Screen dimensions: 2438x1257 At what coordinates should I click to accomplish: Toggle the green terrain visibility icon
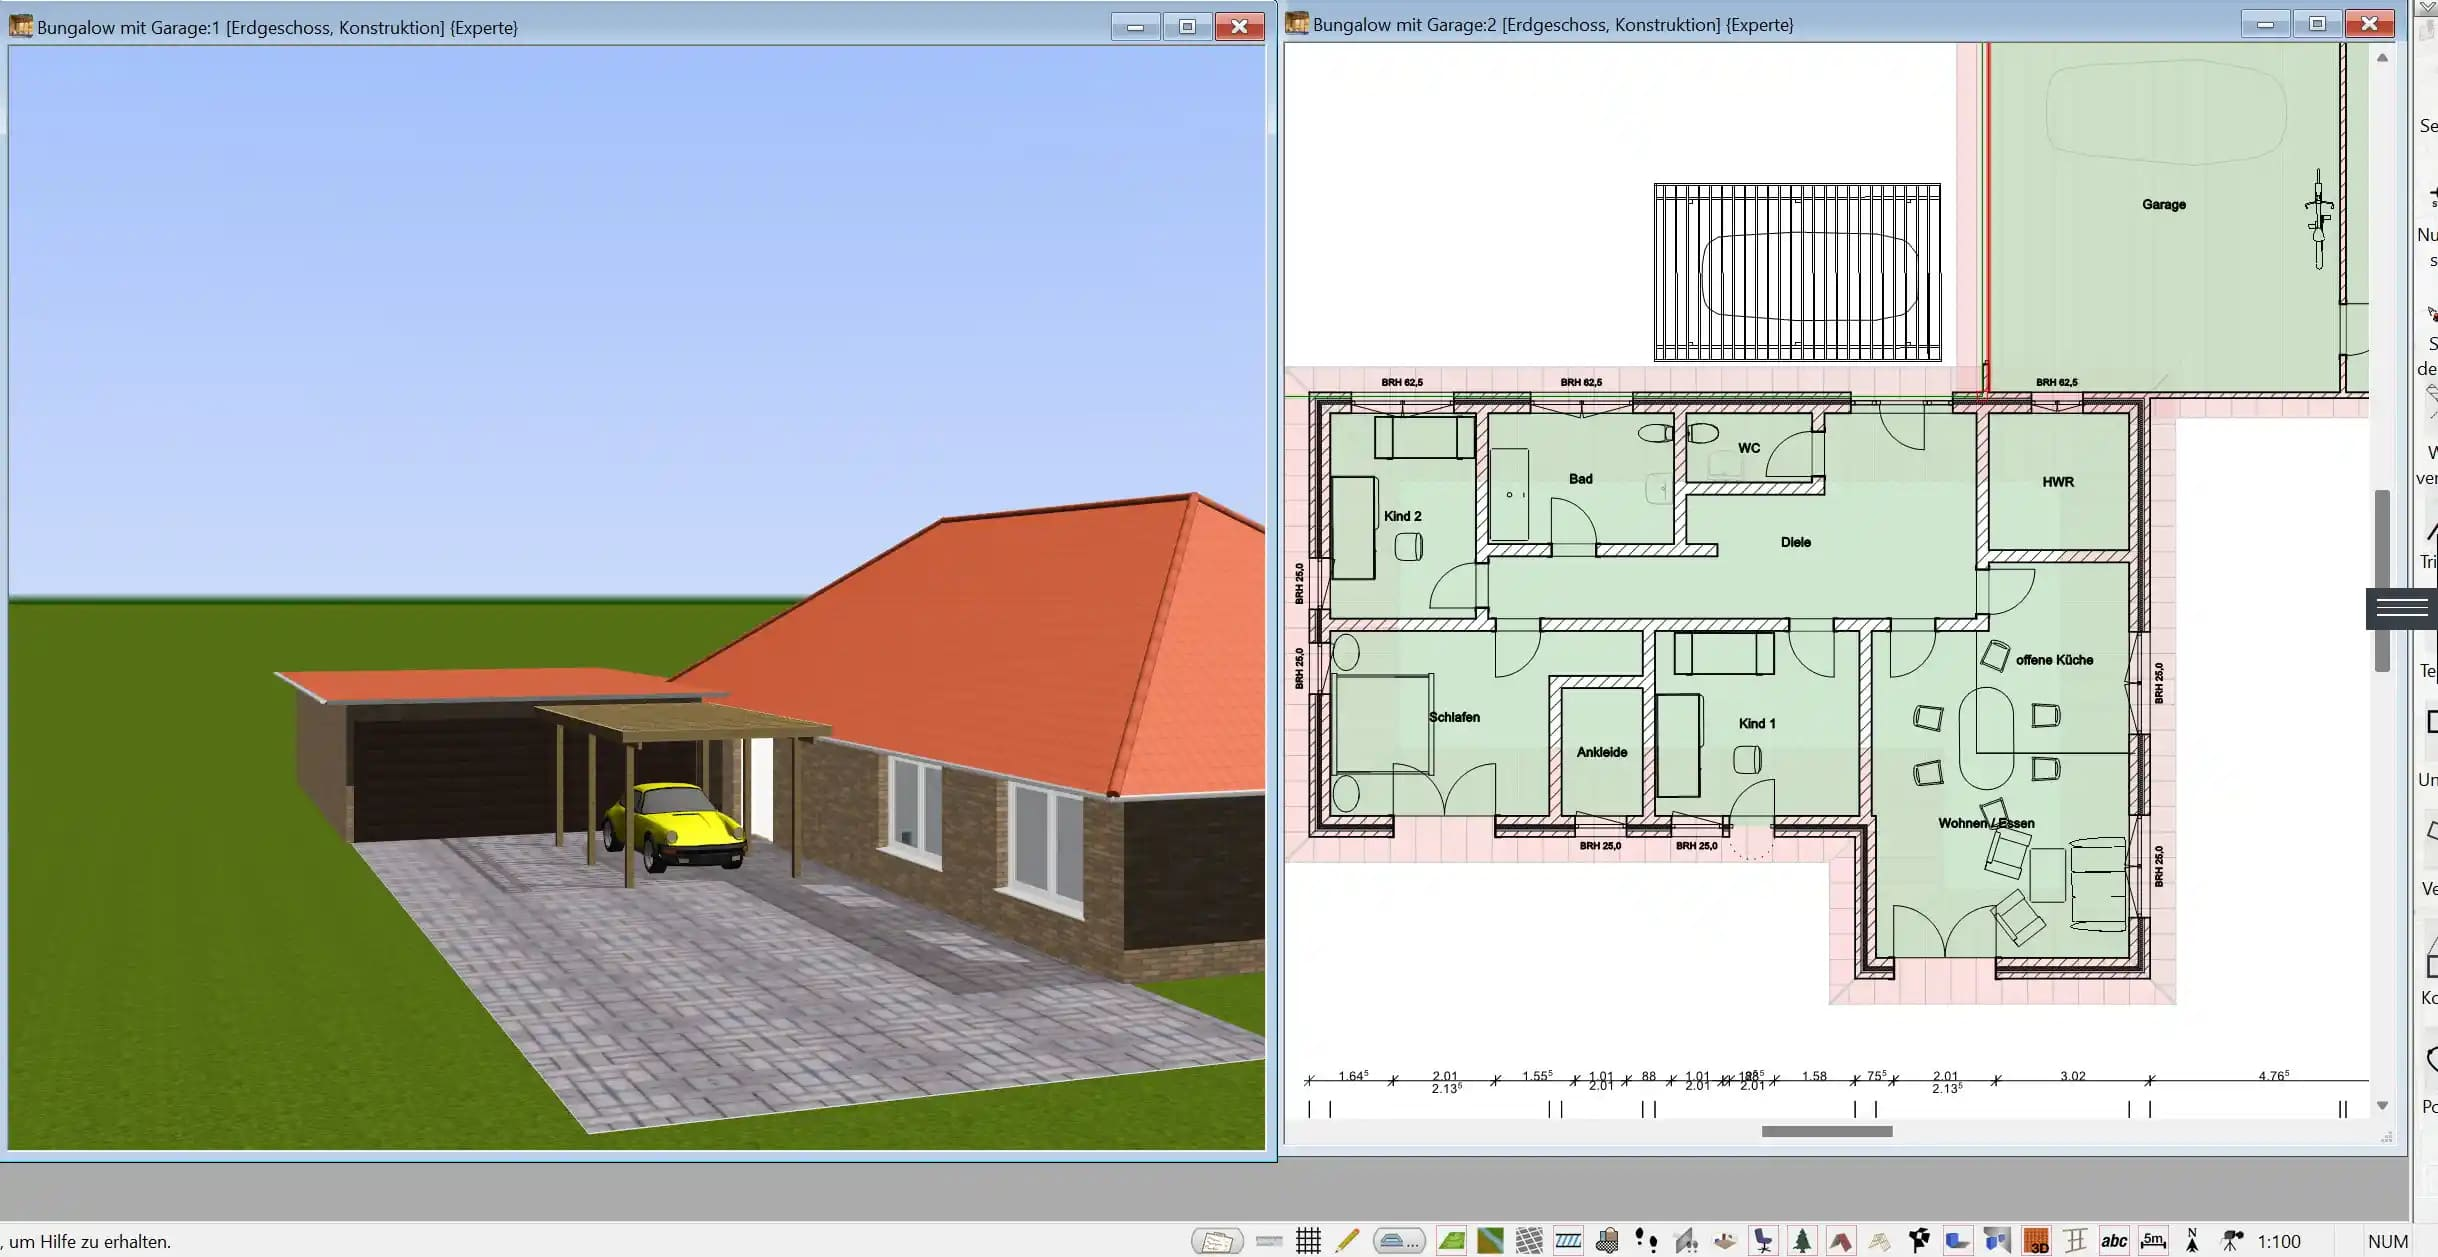(1451, 1241)
